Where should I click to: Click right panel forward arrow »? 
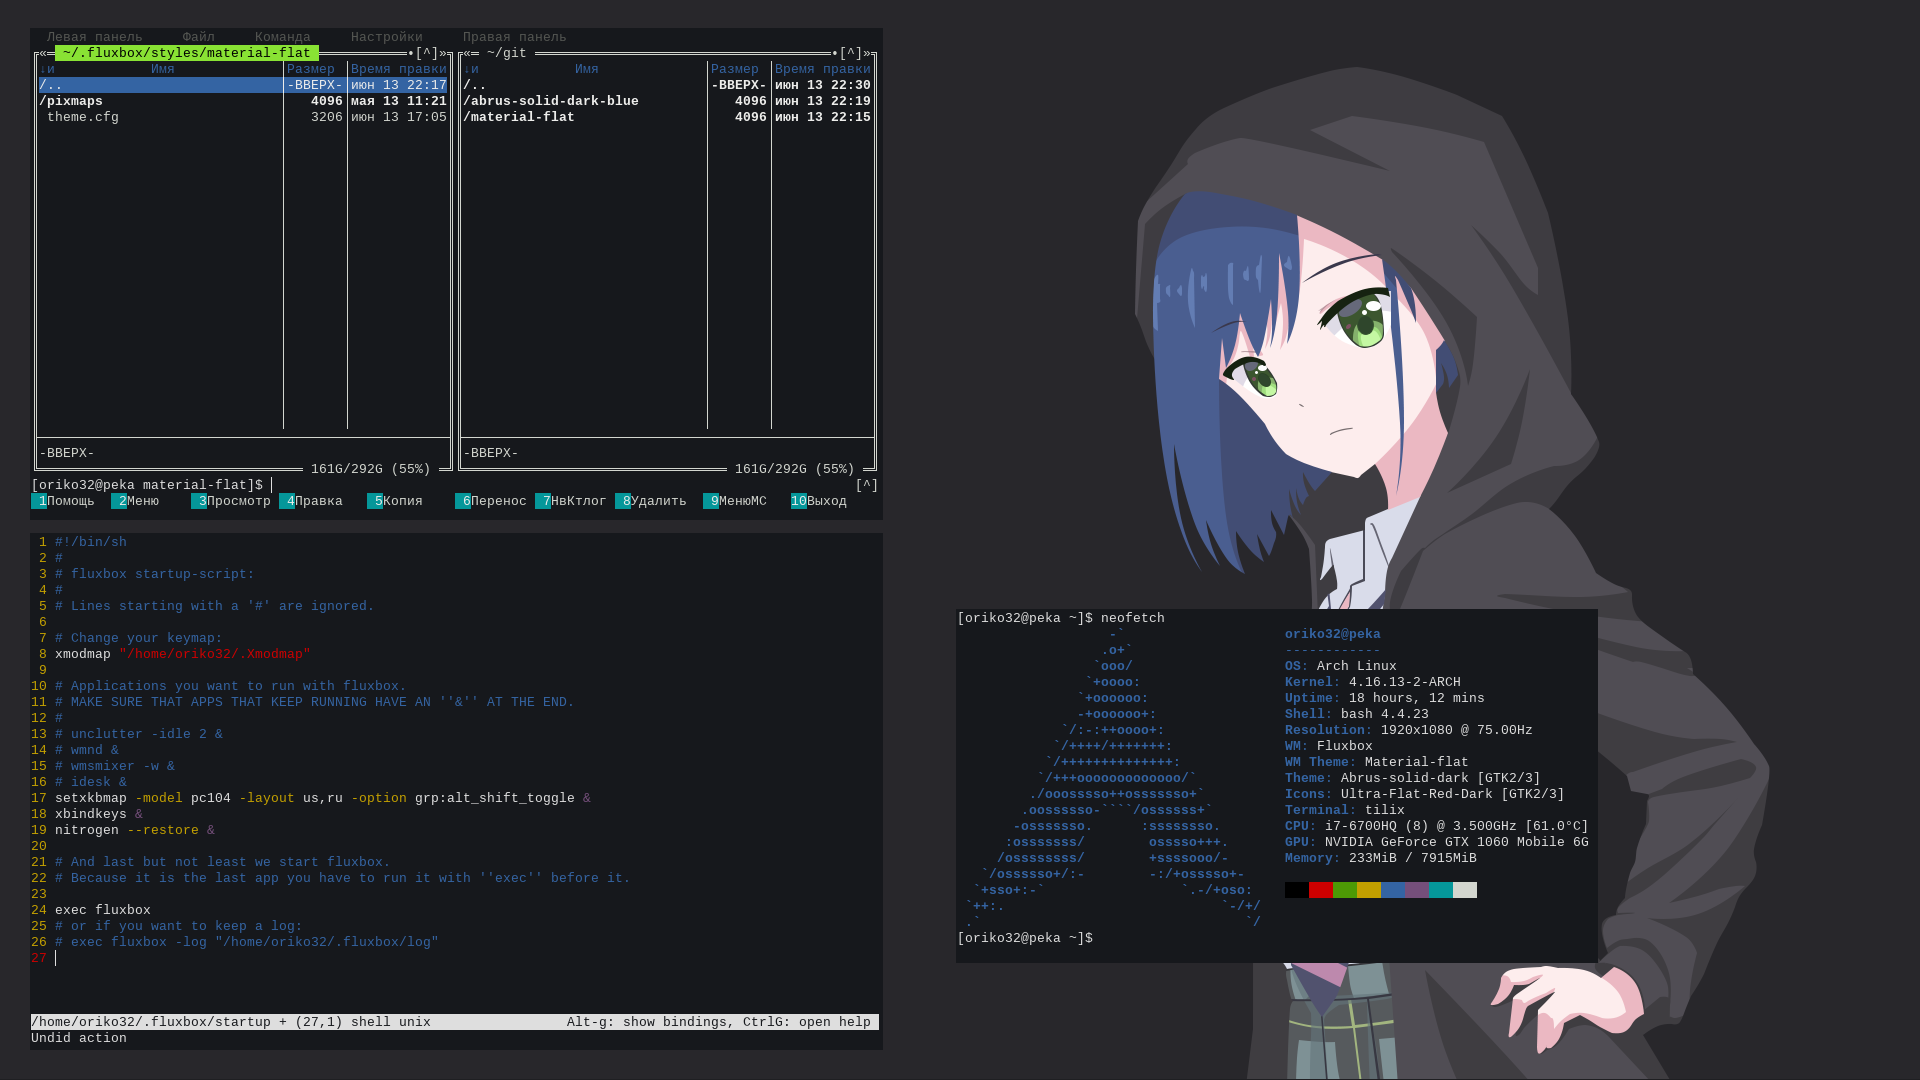(x=867, y=53)
